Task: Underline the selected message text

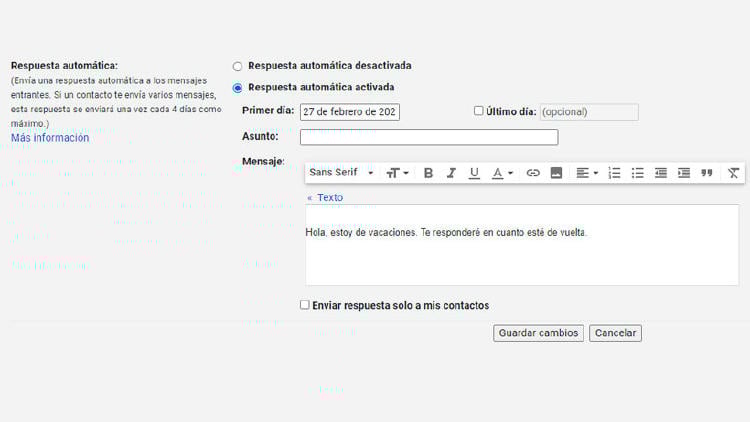Action: click(x=474, y=173)
